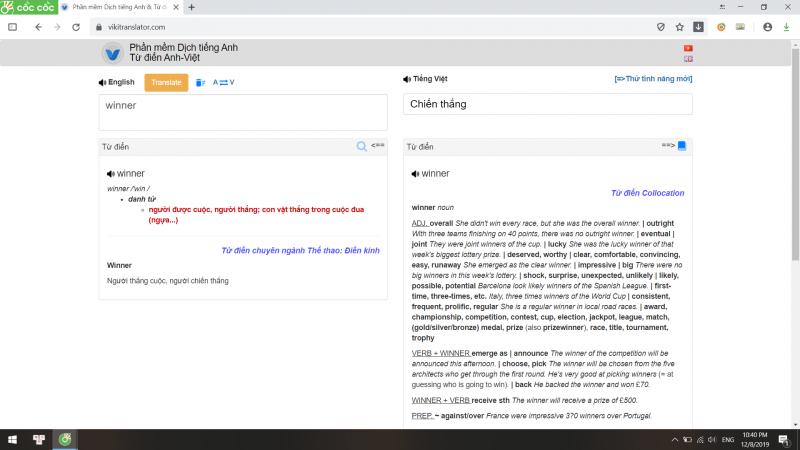Click the media icon left of minimize
This screenshot has height=450, width=800.
tap(722, 7)
